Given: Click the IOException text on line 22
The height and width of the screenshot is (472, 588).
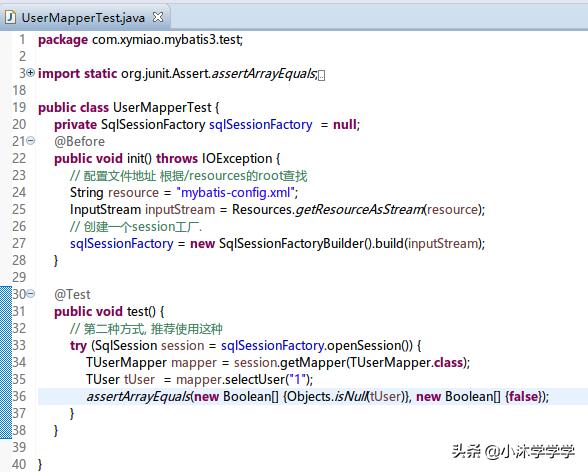Looking at the screenshot, I should [237, 159].
